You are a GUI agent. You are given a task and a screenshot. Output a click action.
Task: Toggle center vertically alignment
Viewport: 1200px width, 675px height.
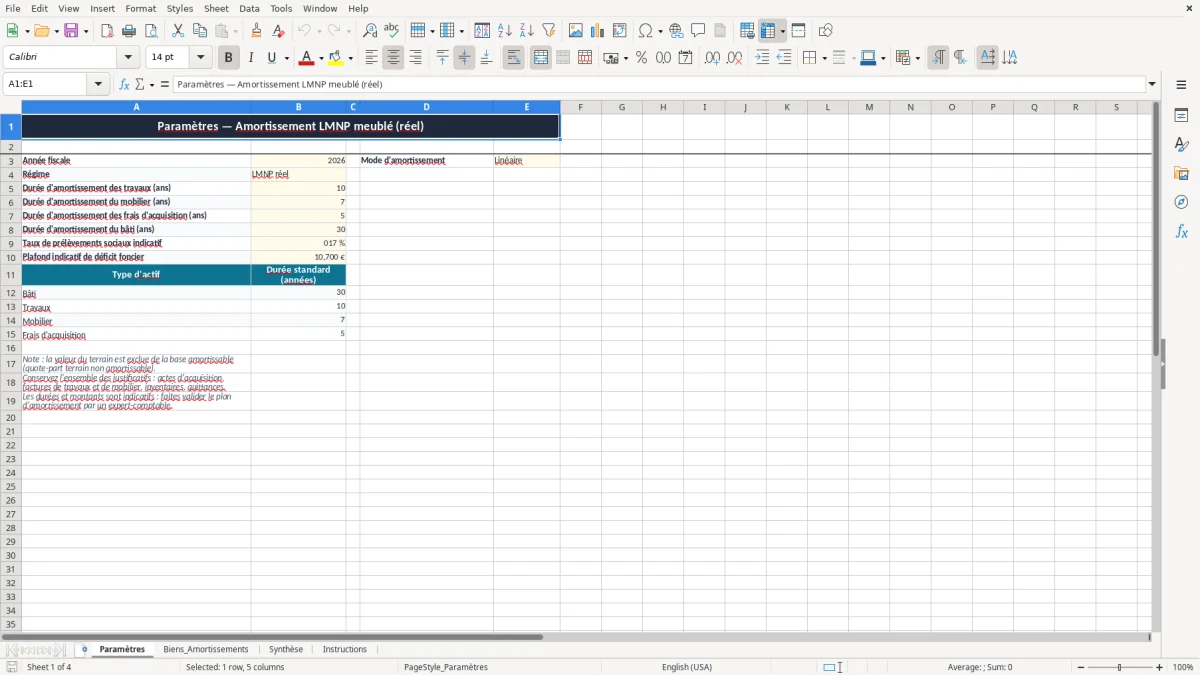coord(464,58)
